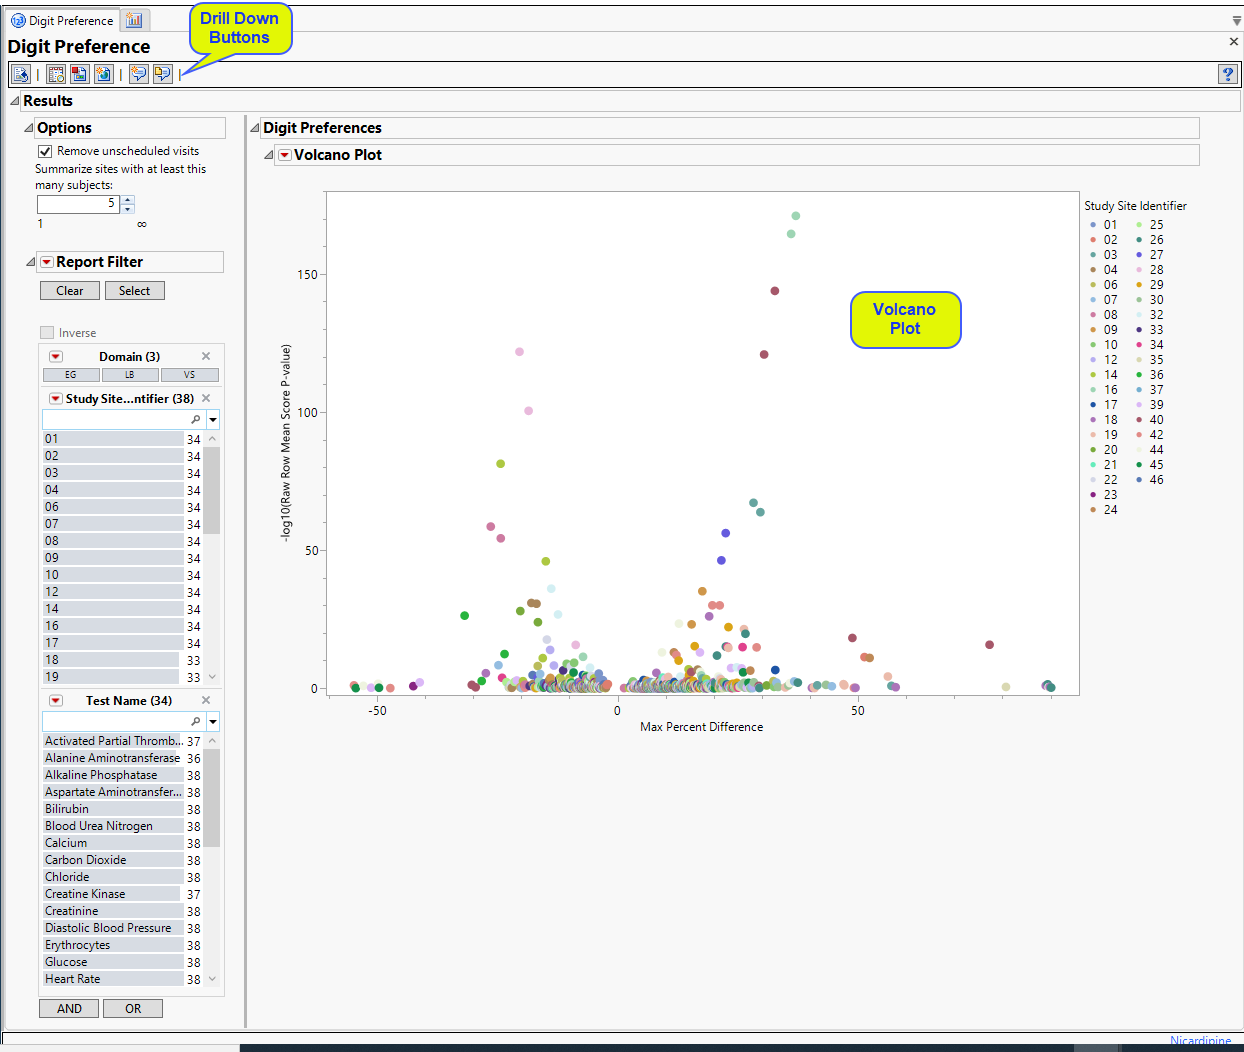Click the site 25 legend color marker
The height and width of the screenshot is (1052, 1244).
(x=1139, y=225)
